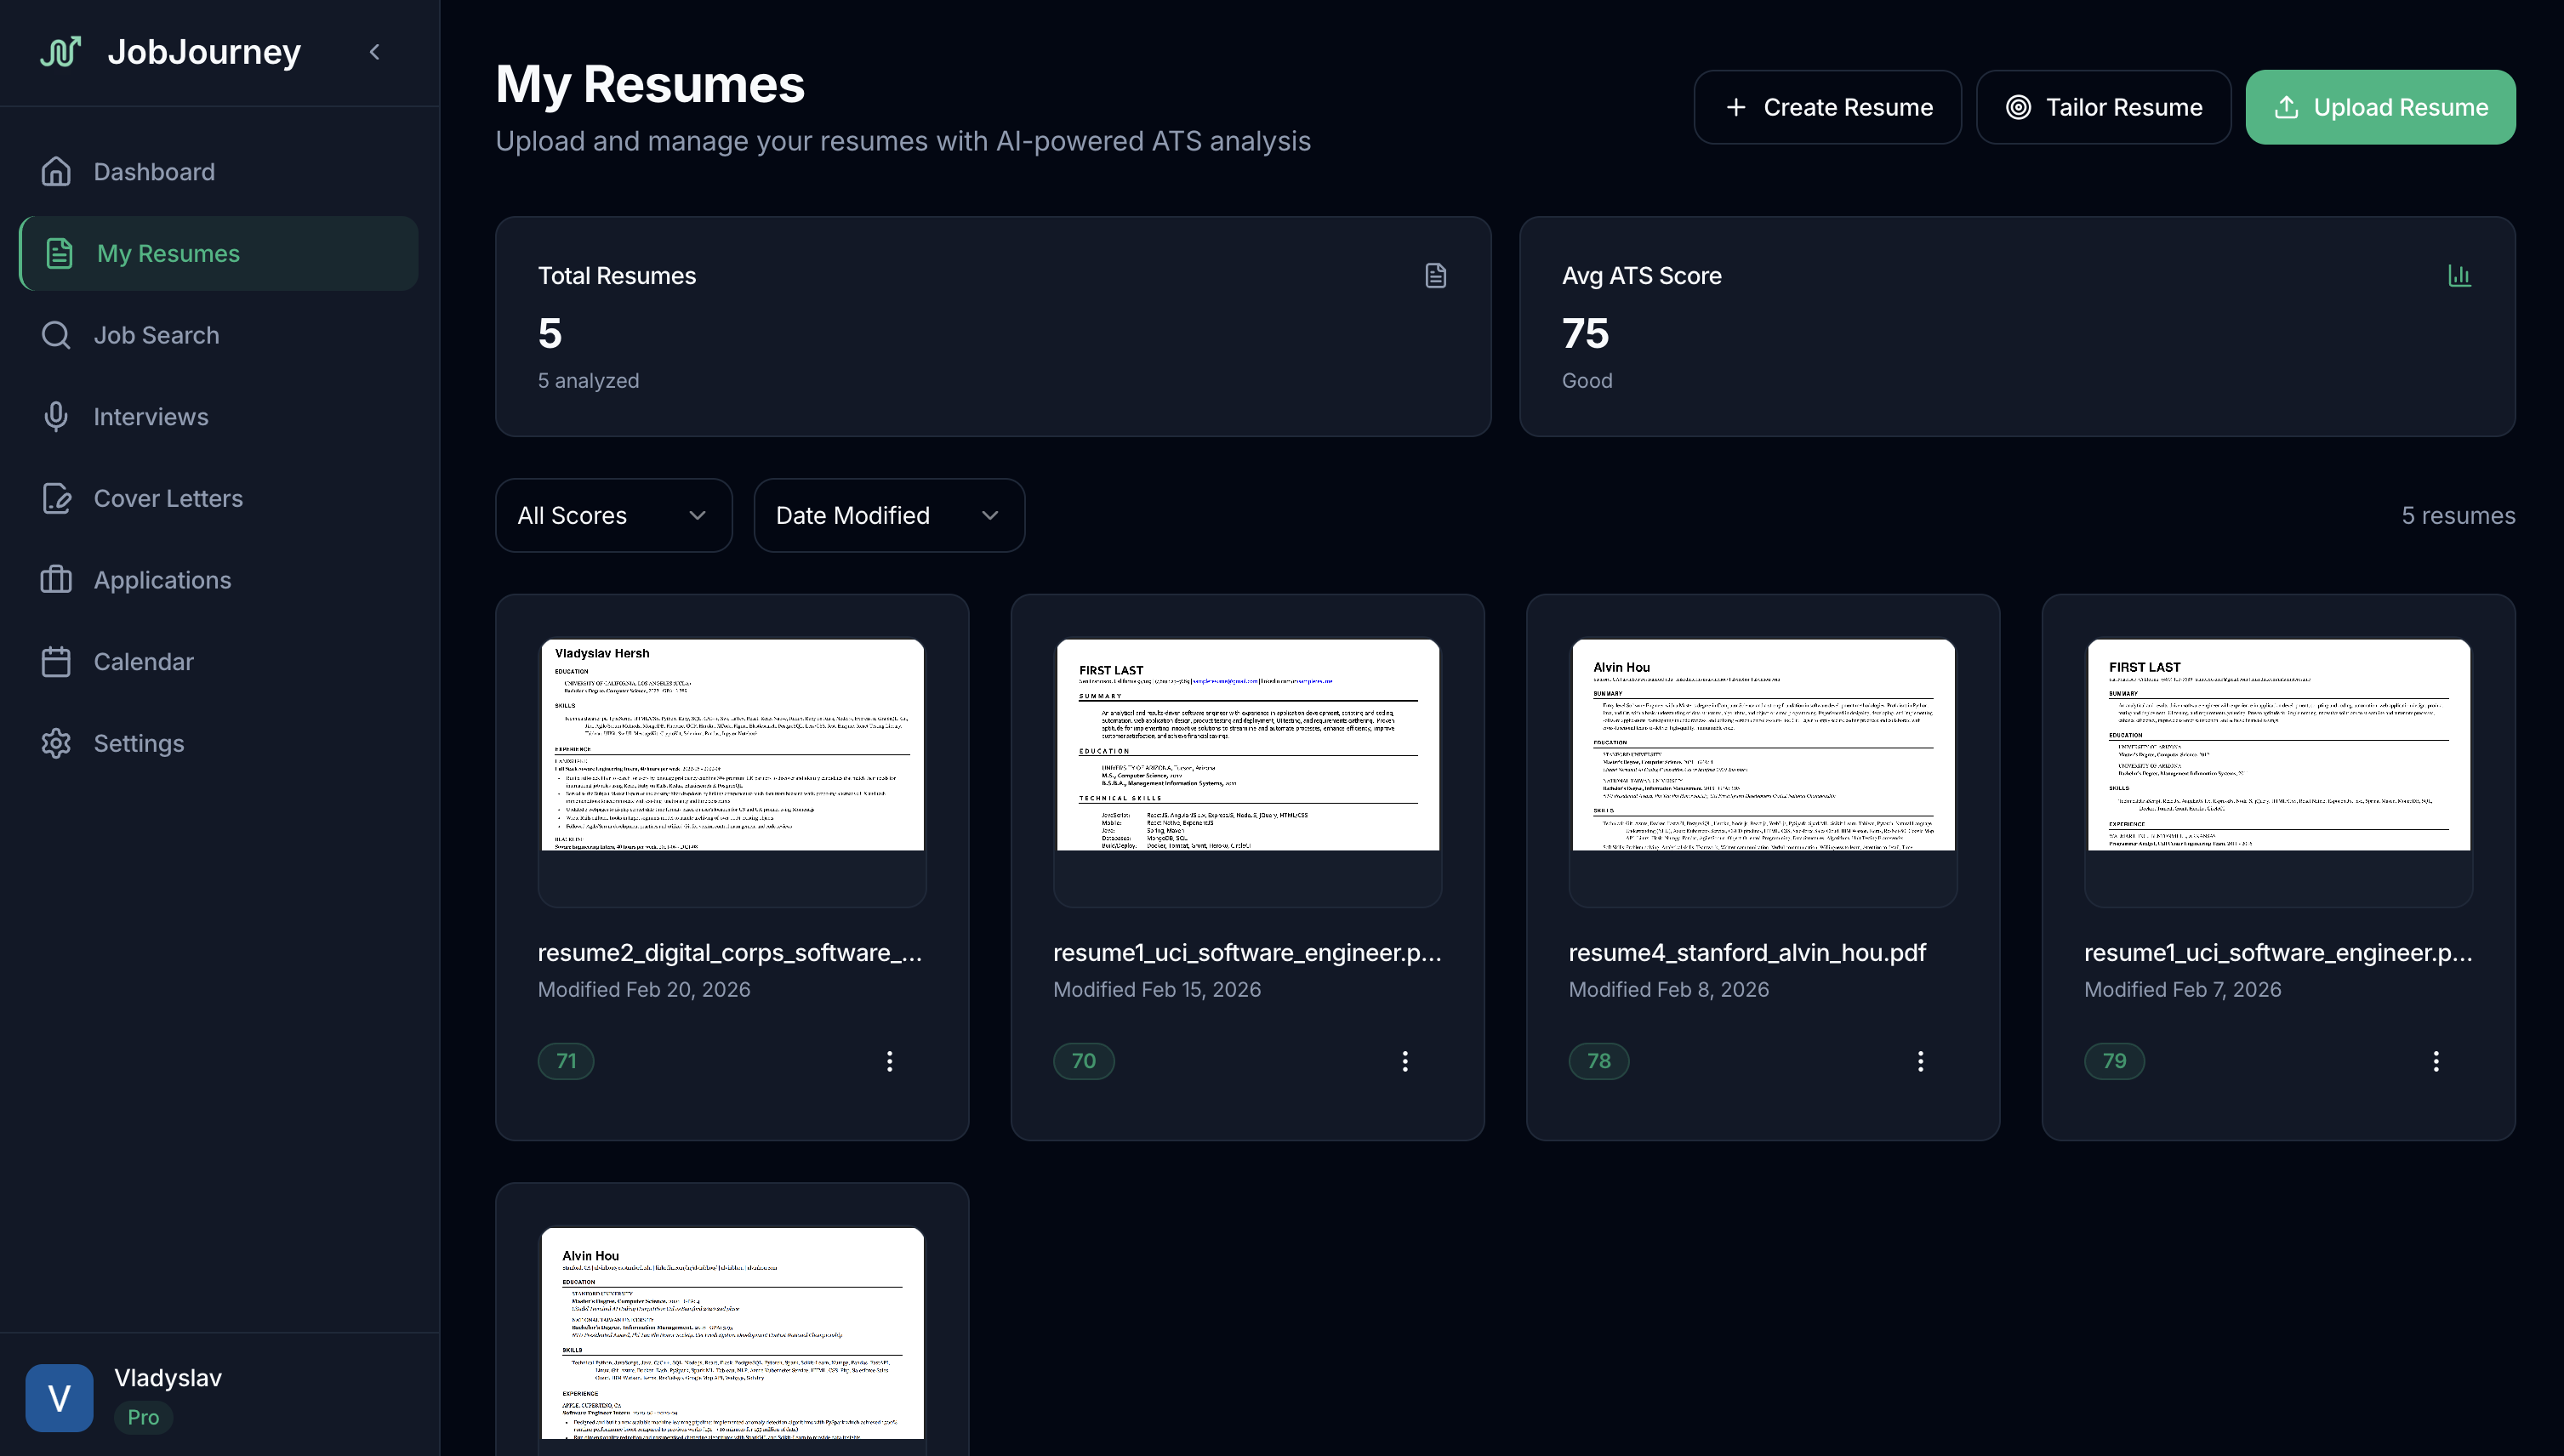Screen dimensions: 2564x1456
Task: Open the Feb 8 Alvin Hou resume thumbnail
Action: pos(1763,772)
